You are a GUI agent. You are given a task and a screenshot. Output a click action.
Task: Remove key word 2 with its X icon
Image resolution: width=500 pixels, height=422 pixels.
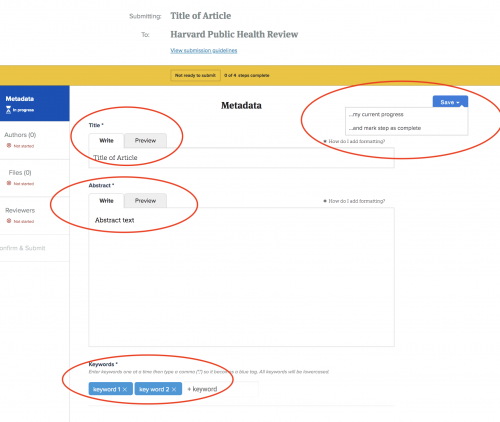coord(174,389)
